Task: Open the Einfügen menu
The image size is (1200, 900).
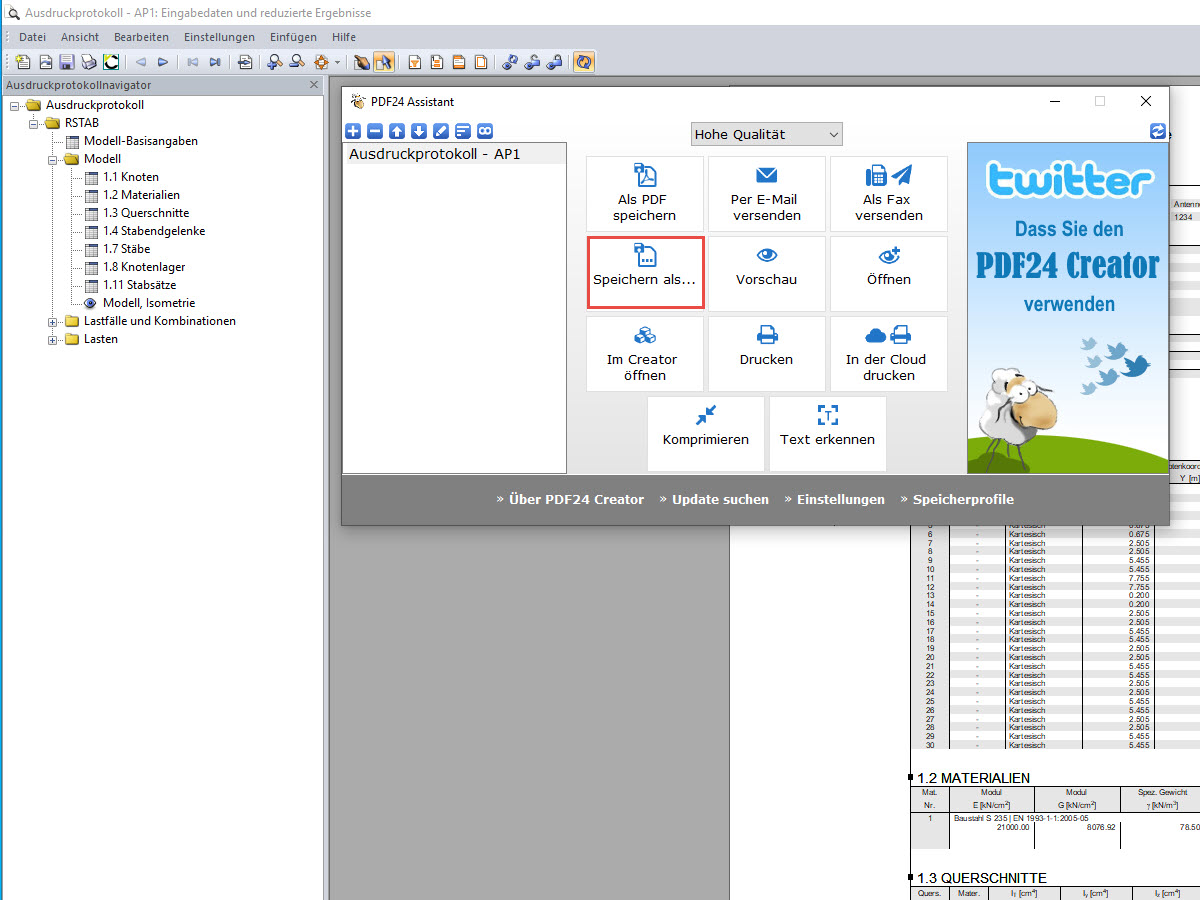Action: pos(293,37)
